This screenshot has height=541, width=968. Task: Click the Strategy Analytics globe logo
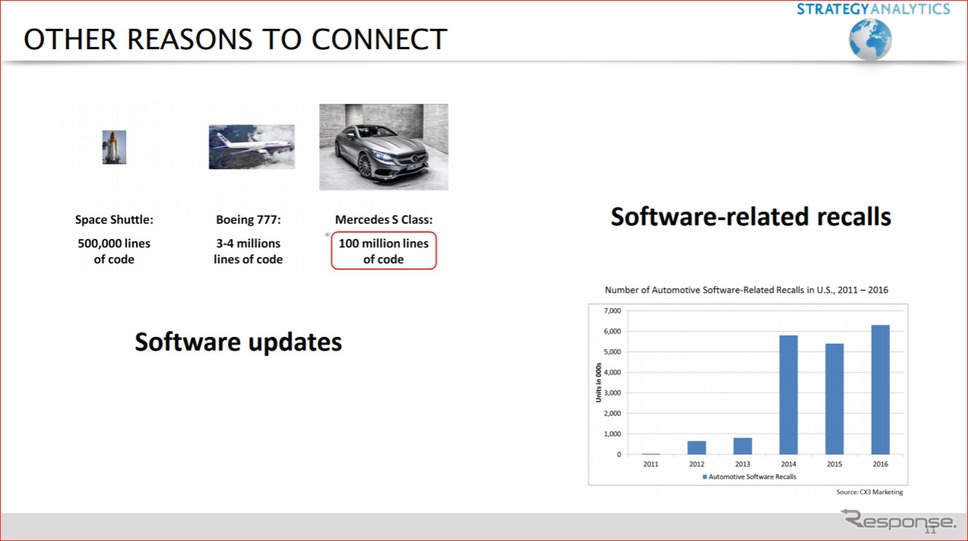click(x=870, y=39)
